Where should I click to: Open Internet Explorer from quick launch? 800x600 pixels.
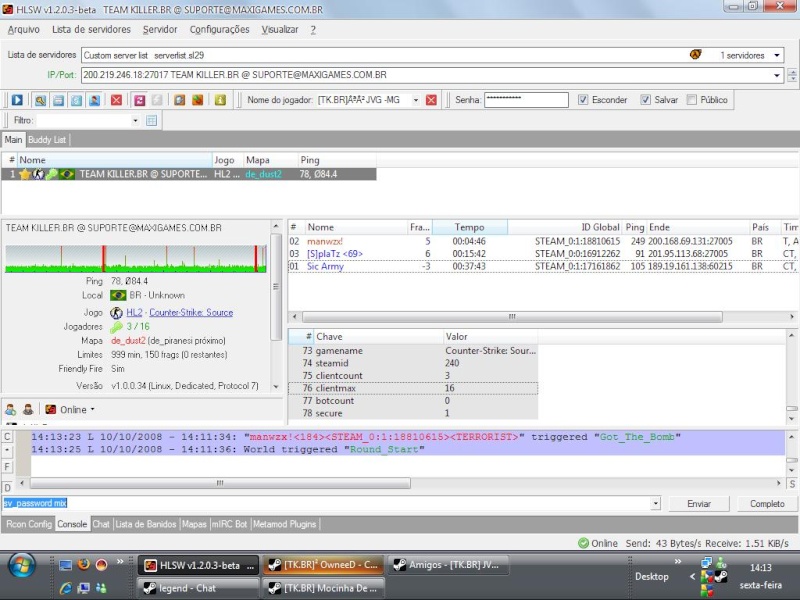66,588
